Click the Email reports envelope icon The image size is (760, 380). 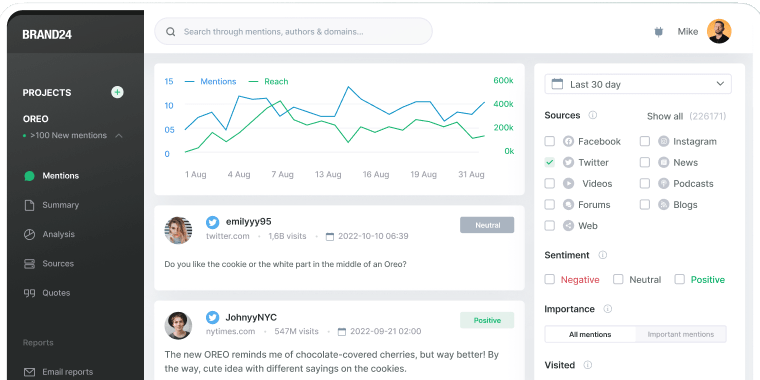click(x=30, y=372)
